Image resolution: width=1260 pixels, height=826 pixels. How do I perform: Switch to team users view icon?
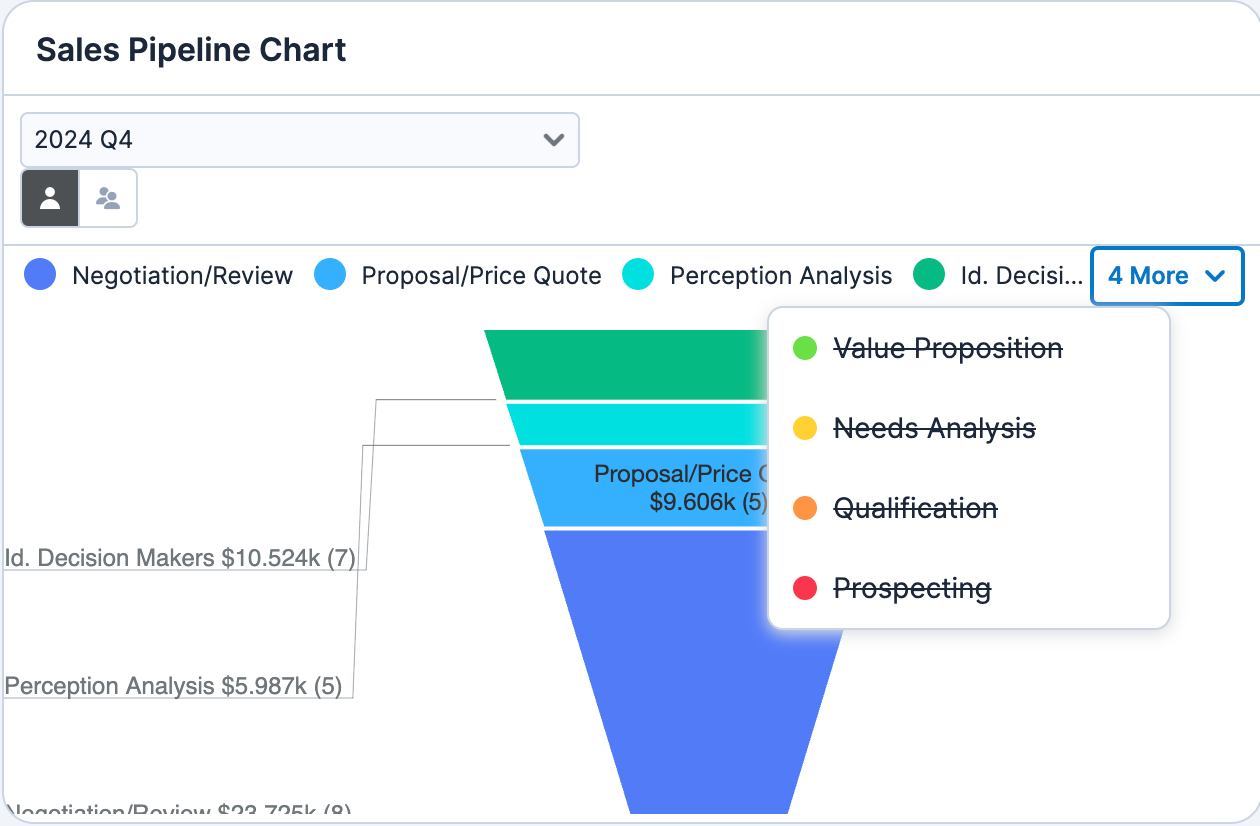tap(108, 198)
